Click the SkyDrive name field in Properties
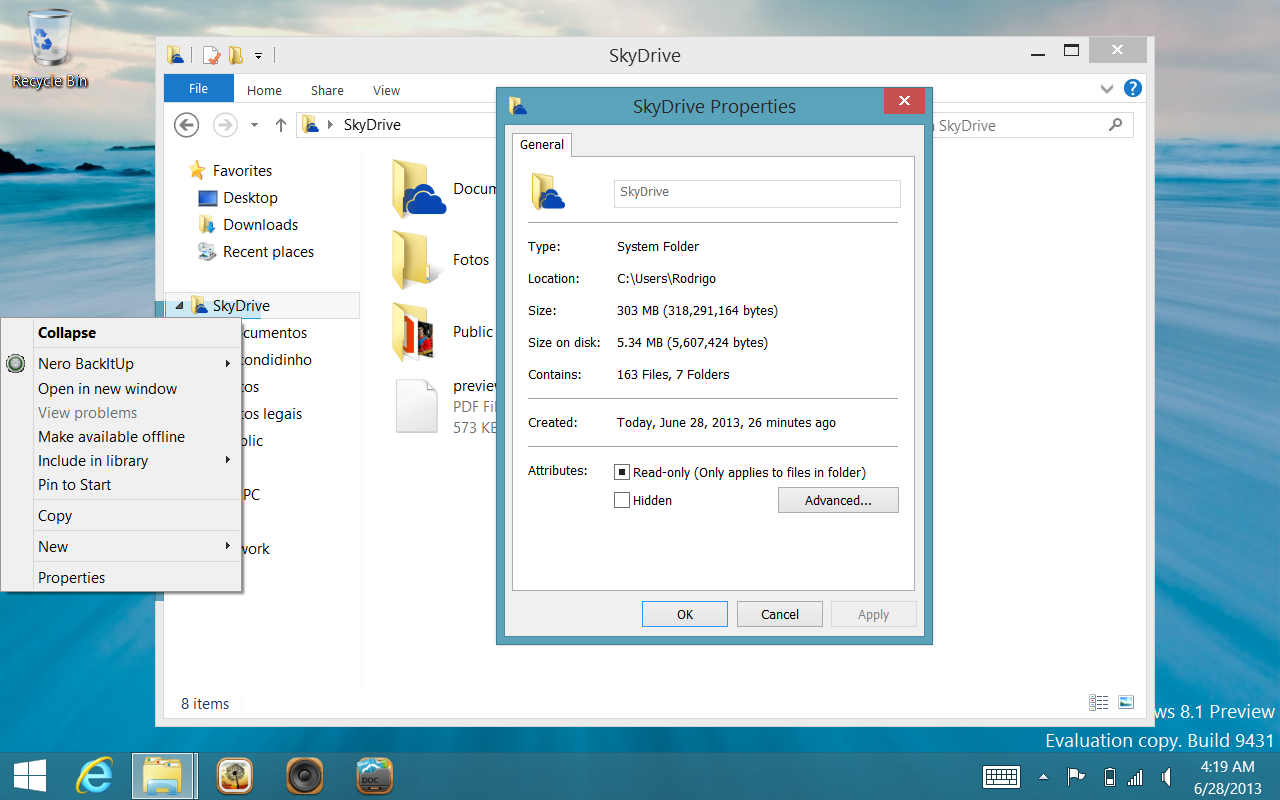 [757, 193]
